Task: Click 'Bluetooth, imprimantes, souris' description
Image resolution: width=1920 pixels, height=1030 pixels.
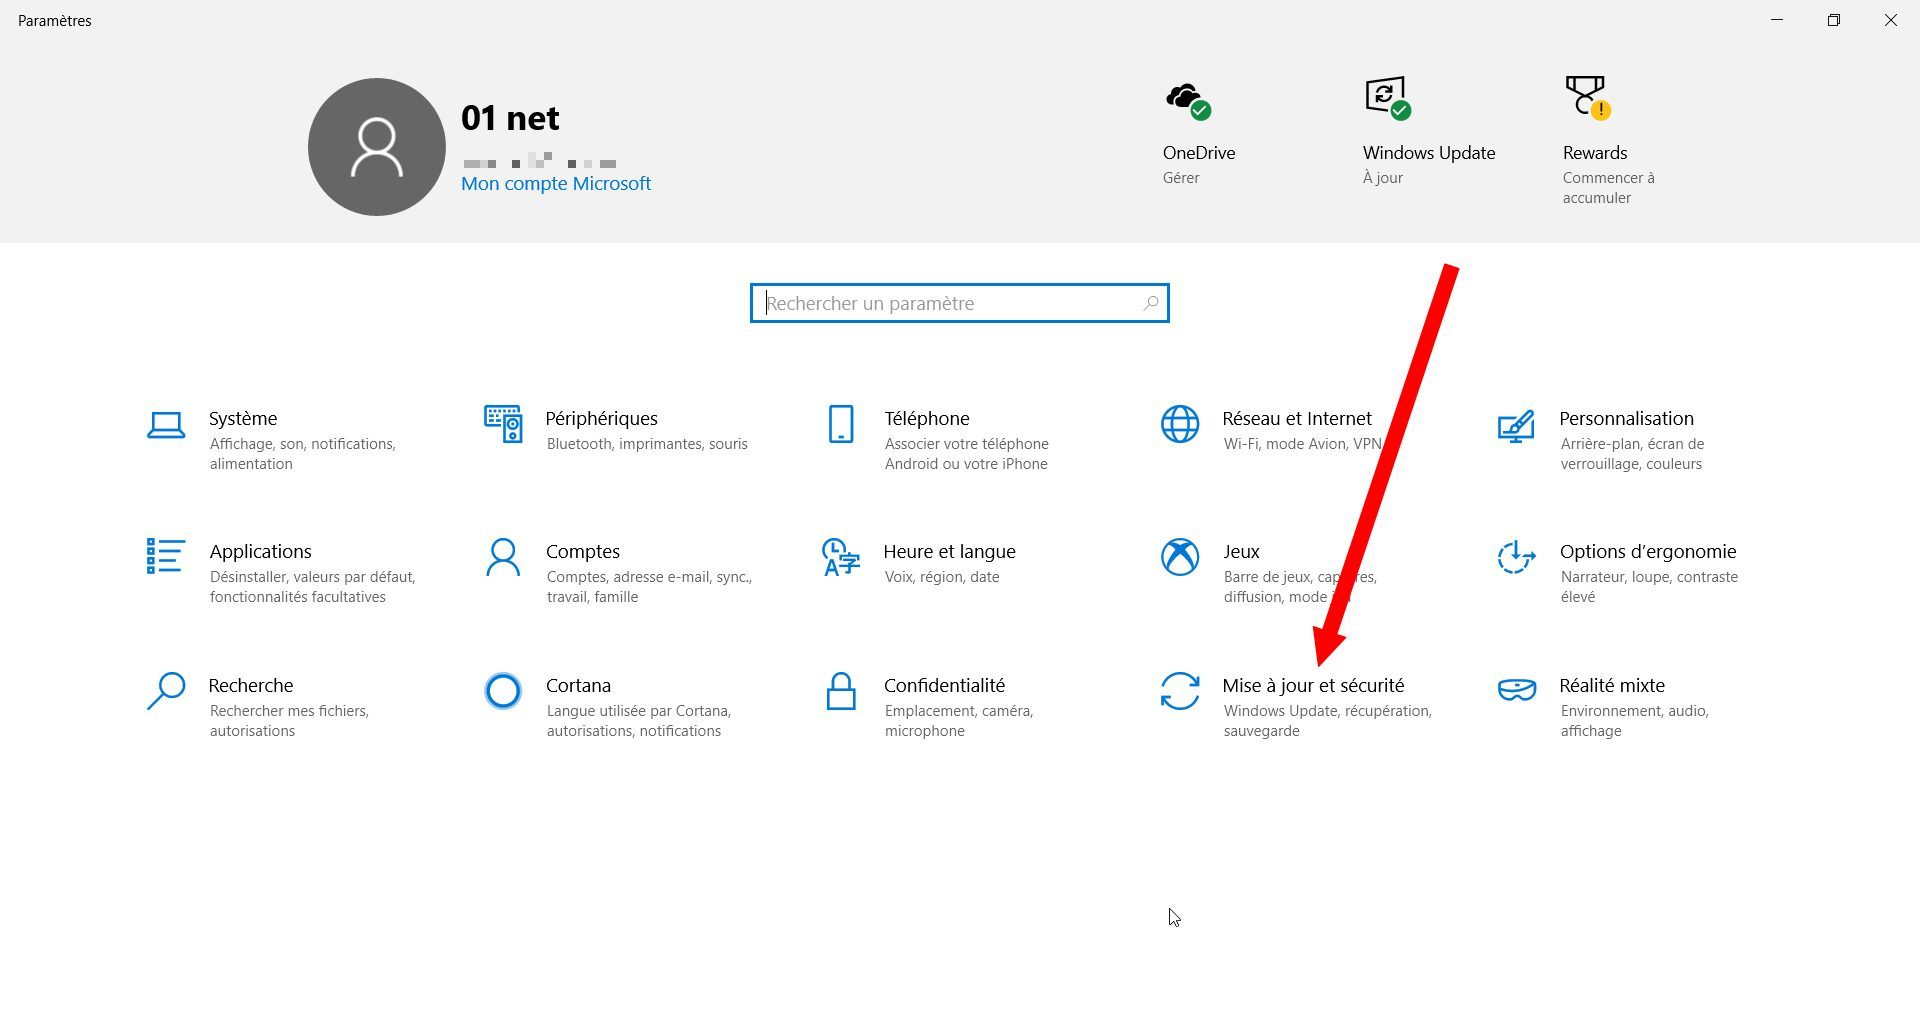Action: pyautogui.click(x=647, y=444)
